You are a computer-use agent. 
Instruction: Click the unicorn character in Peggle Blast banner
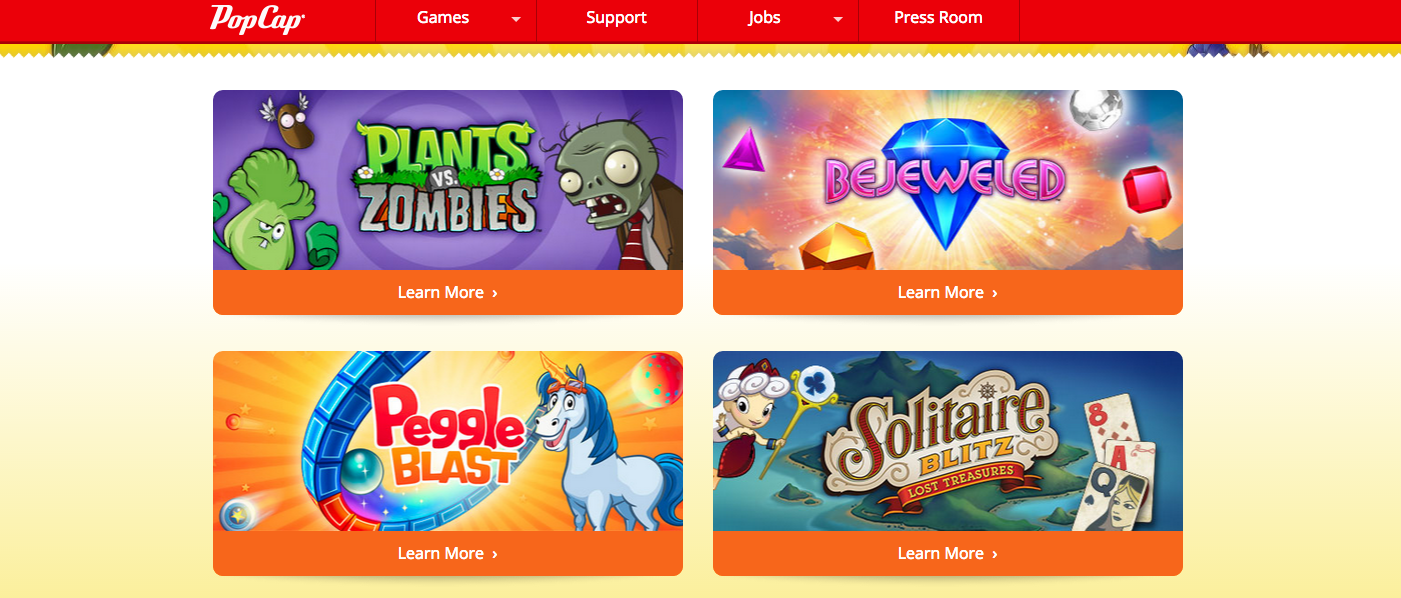pos(603,440)
